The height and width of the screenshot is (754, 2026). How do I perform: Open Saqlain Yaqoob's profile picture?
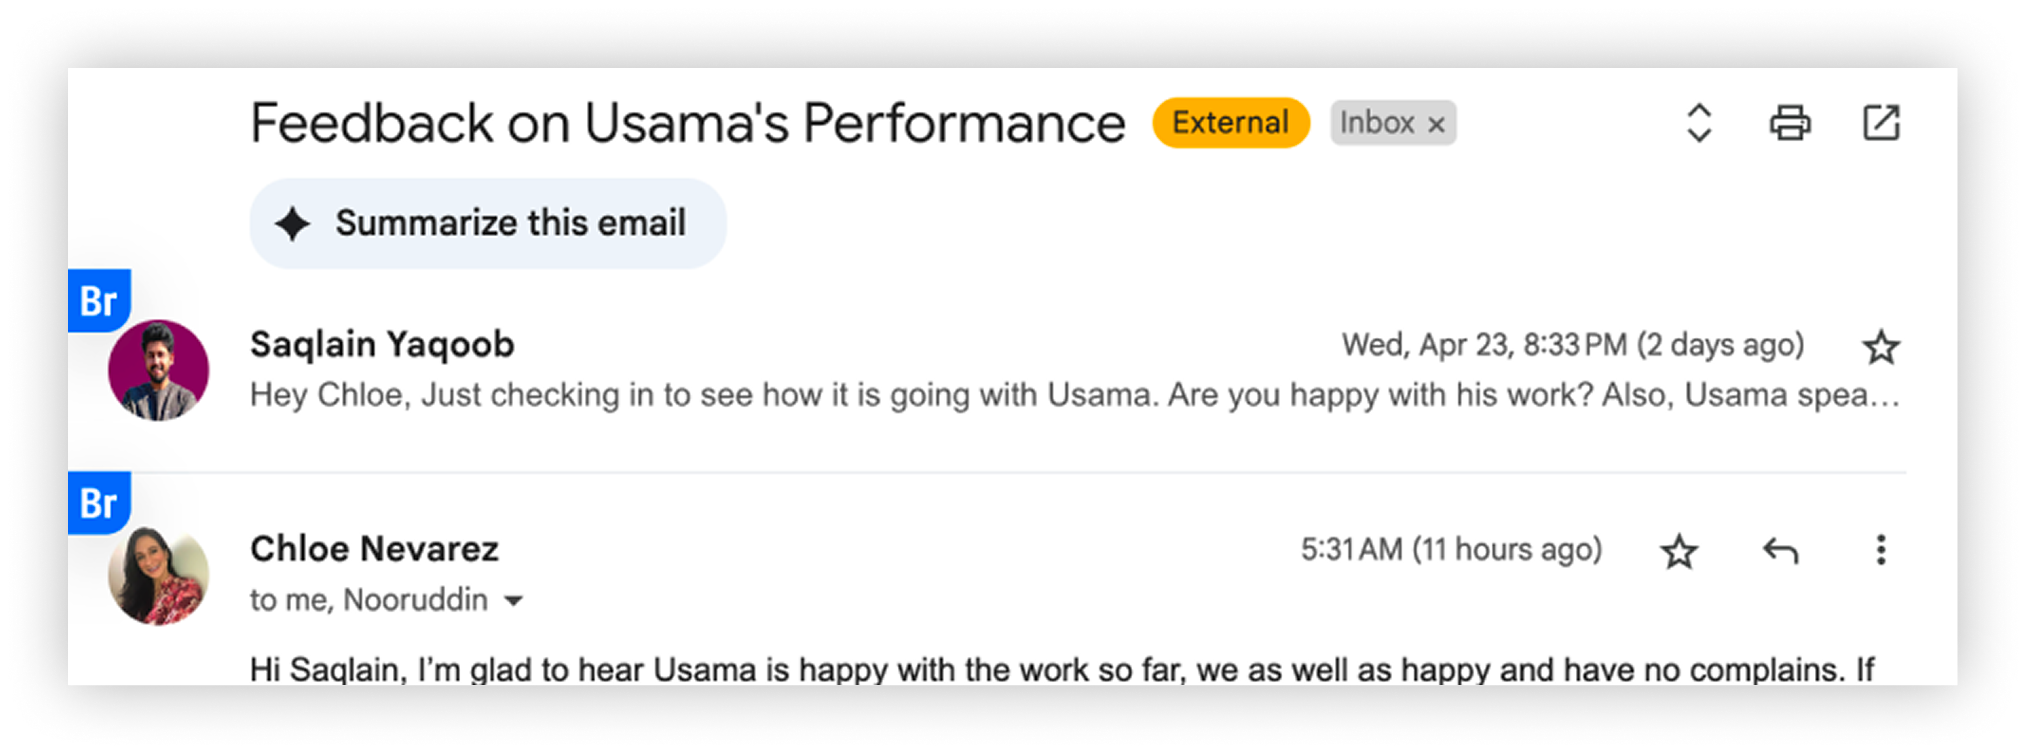coord(158,370)
